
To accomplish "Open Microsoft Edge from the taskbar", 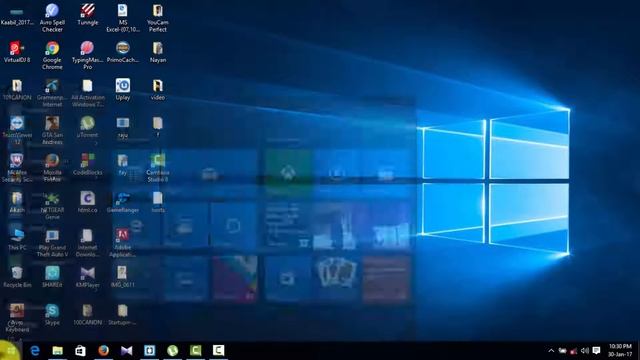I will 35,351.
